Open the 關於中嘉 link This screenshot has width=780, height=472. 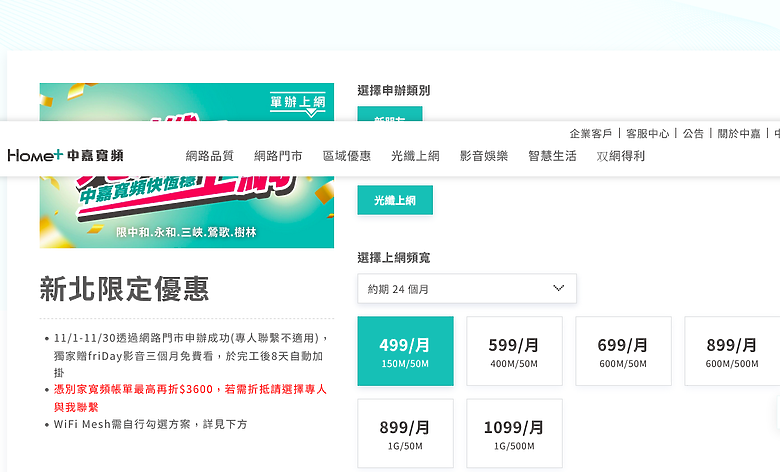click(739, 133)
